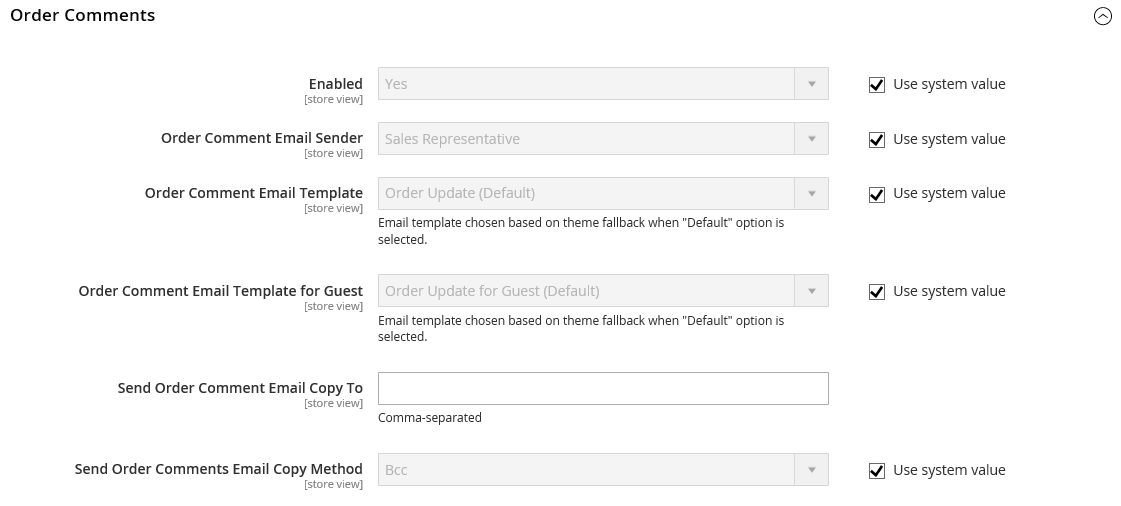The image size is (1121, 506).
Task: Uncheck the system value checkbox for Enabled
Action: tap(877, 85)
